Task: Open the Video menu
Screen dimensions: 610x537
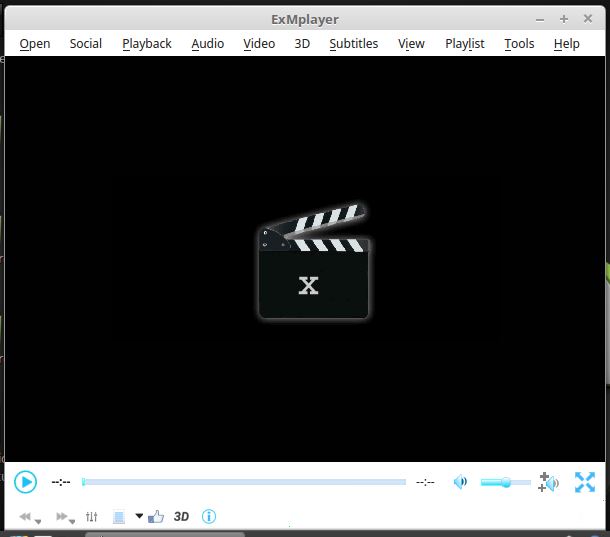Action: tap(259, 44)
